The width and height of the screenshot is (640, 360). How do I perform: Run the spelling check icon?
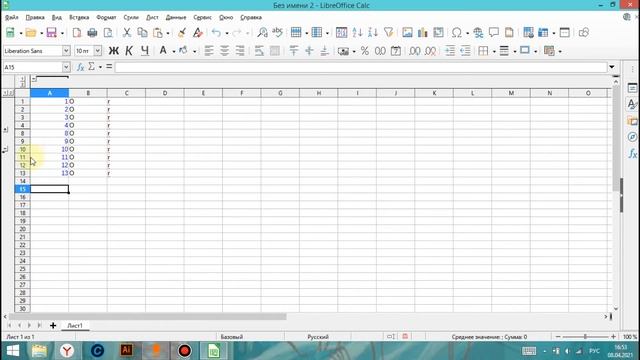tap(278, 32)
